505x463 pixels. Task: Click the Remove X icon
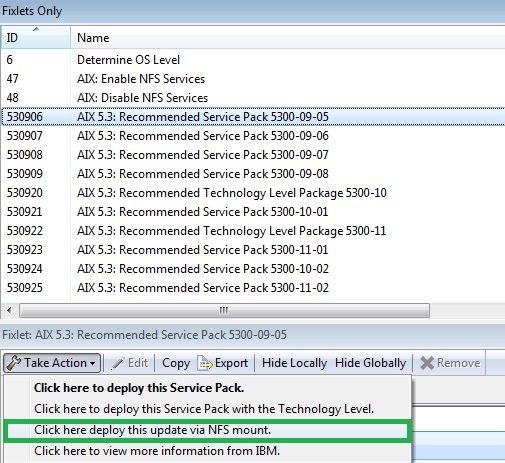tap(427, 363)
